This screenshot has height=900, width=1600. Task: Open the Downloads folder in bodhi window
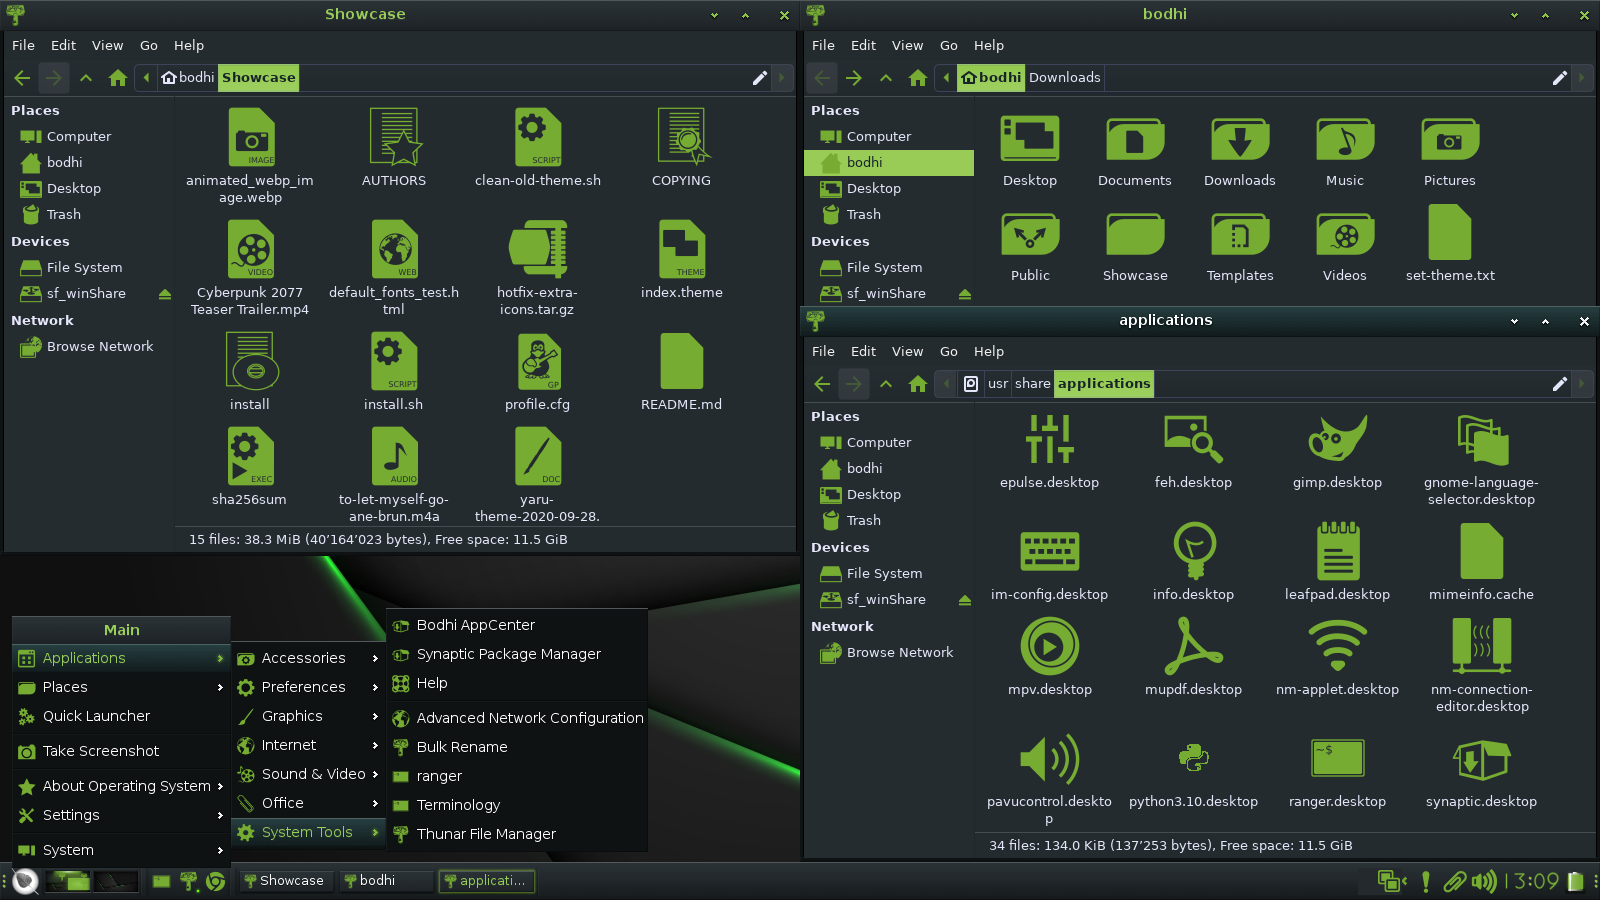coord(1240,139)
